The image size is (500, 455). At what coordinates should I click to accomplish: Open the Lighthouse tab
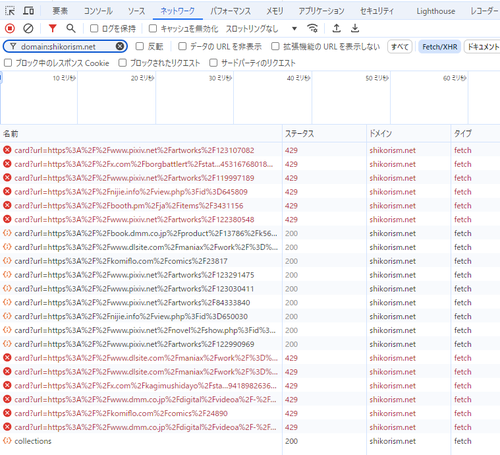(x=436, y=11)
